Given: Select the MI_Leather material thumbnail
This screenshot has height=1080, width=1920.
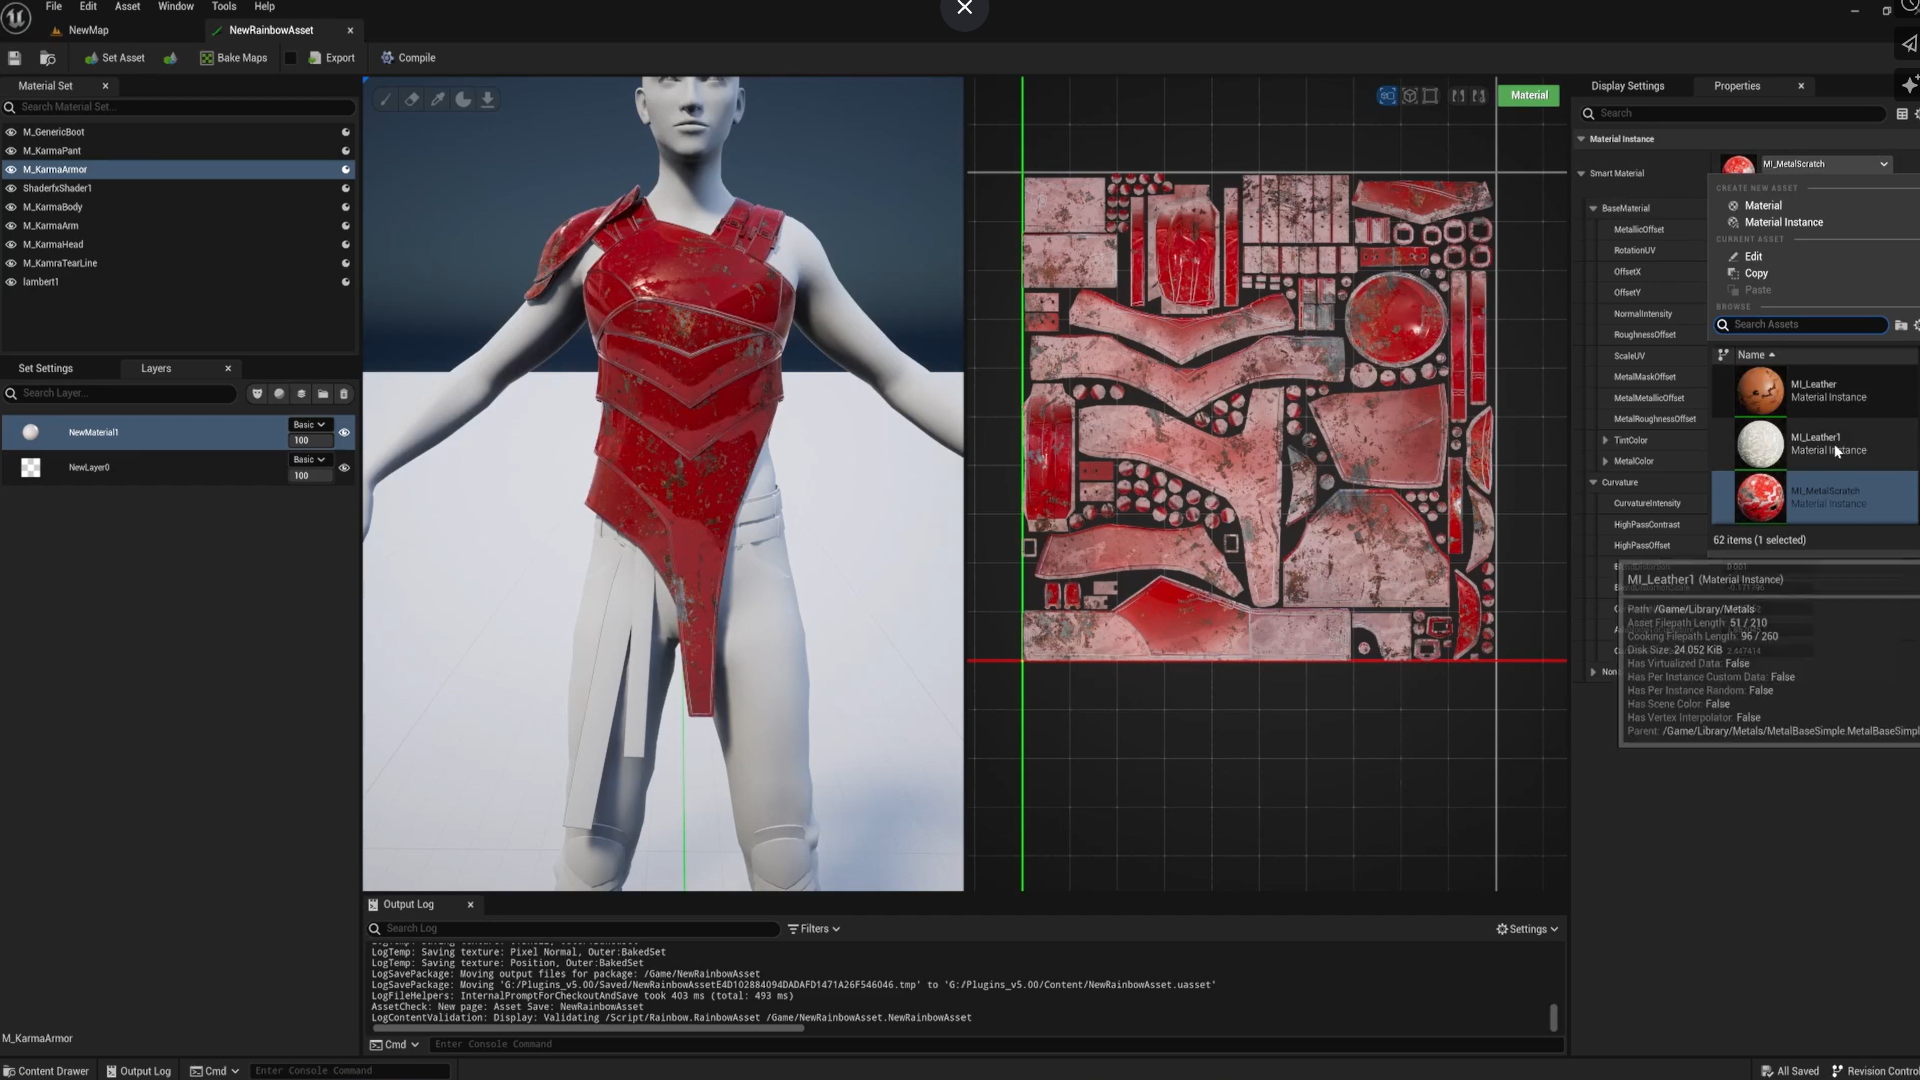Looking at the screenshot, I should [x=1759, y=391].
